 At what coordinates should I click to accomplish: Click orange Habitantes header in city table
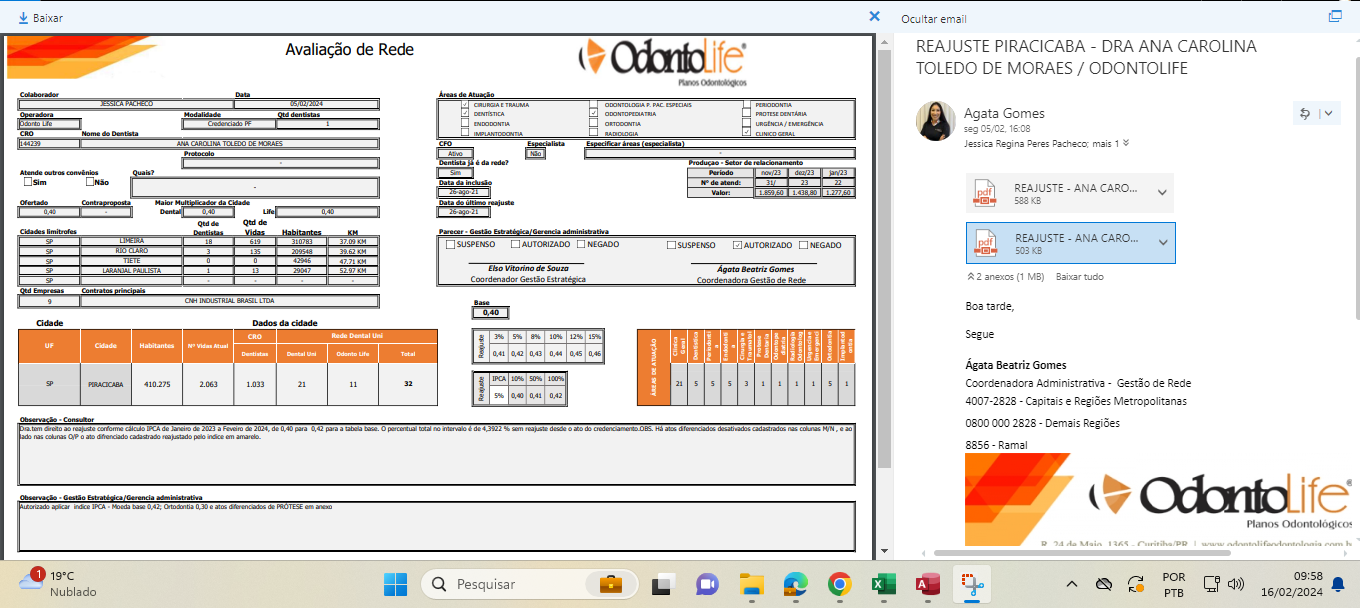pos(157,345)
